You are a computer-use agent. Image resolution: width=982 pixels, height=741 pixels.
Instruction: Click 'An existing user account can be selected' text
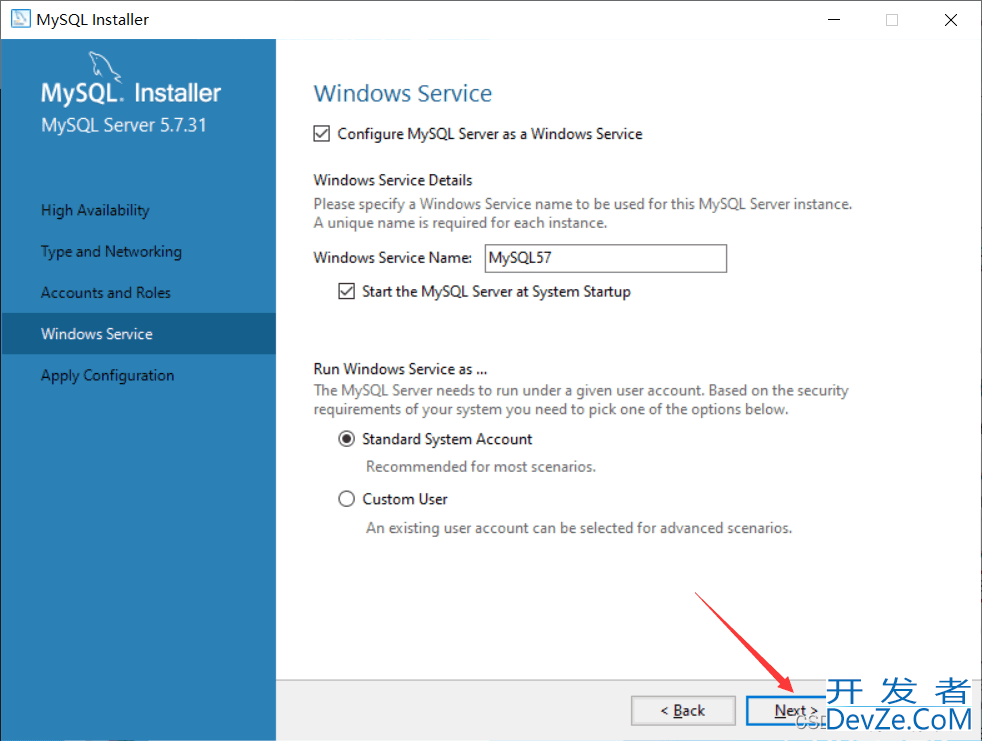[579, 528]
